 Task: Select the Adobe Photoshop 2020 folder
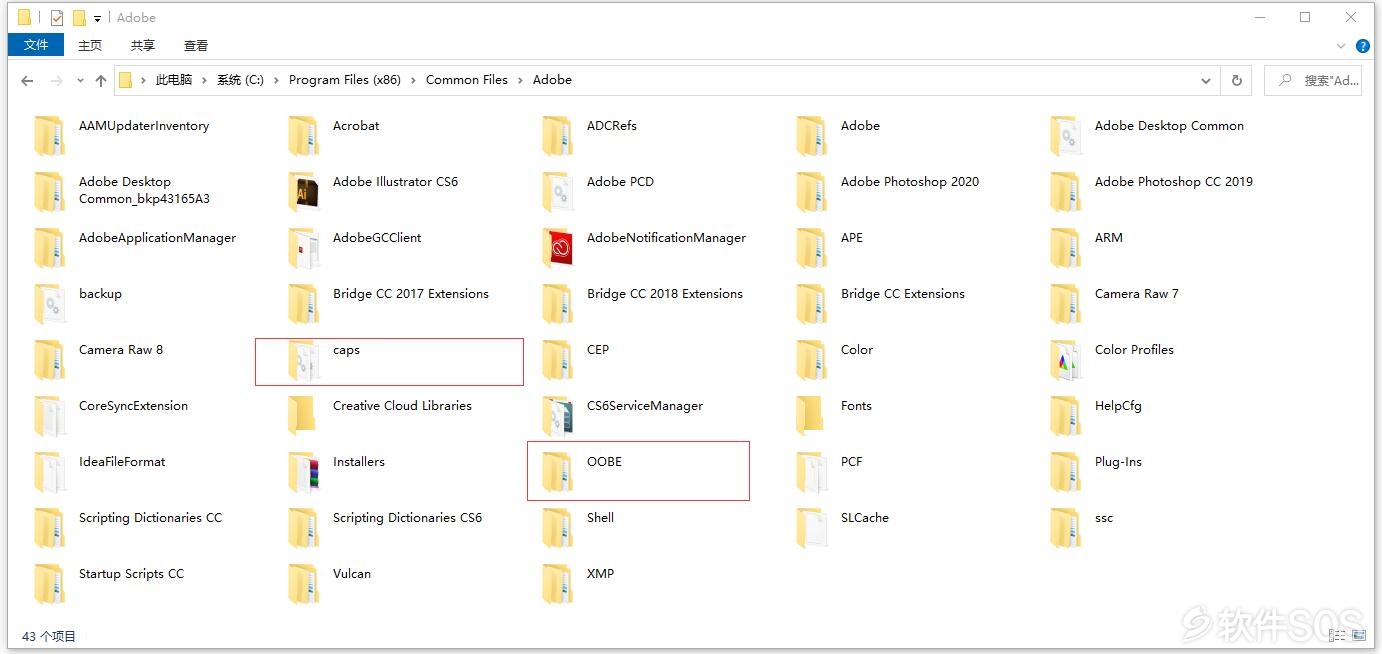910,182
